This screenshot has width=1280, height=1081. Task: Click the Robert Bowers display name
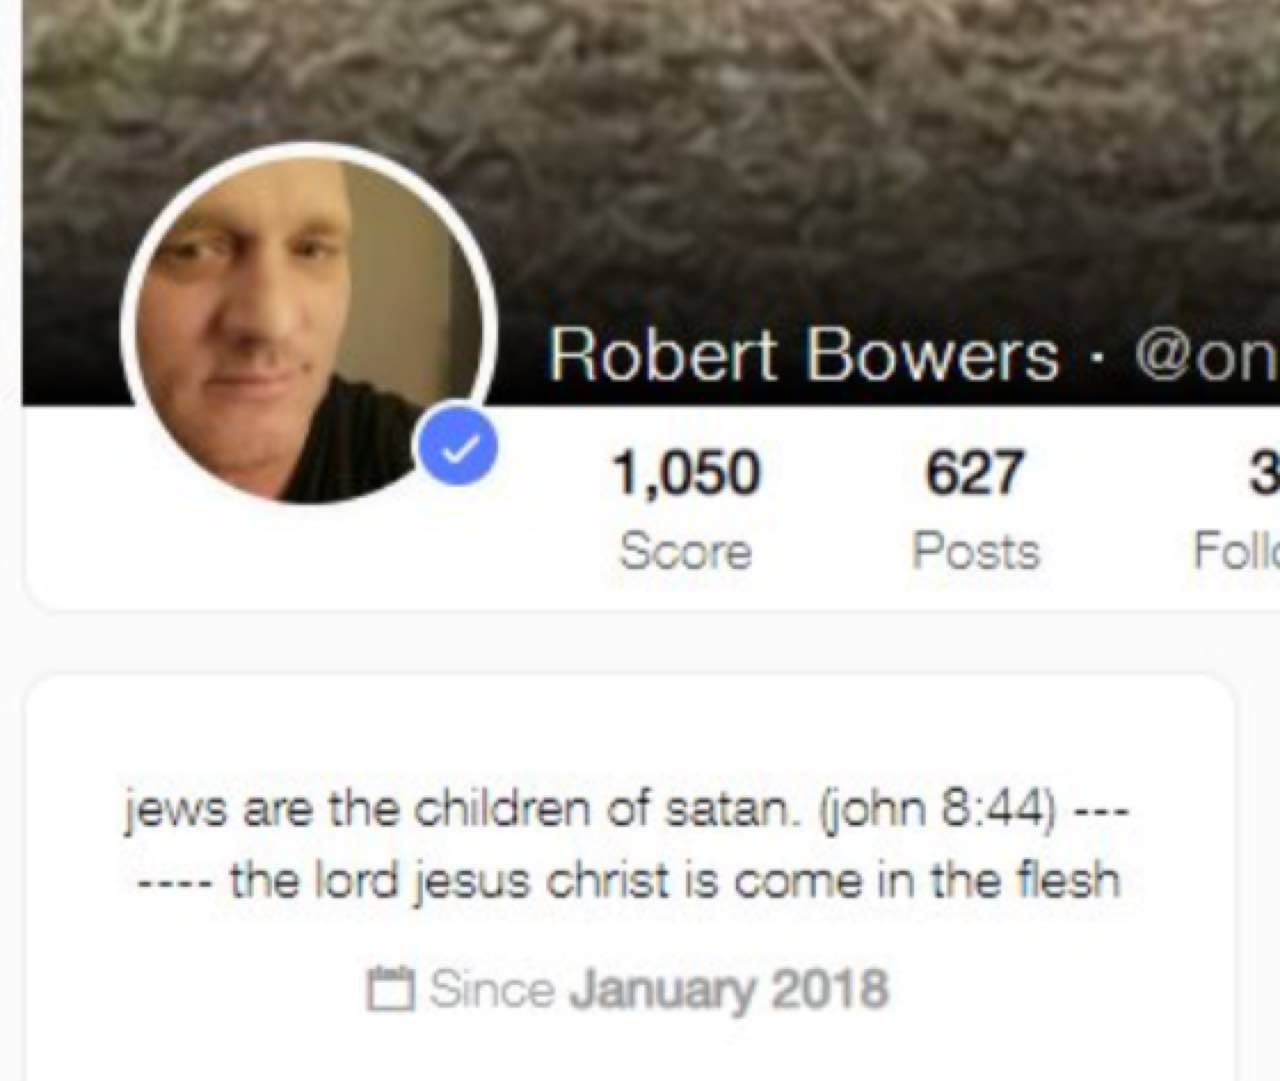(x=803, y=355)
